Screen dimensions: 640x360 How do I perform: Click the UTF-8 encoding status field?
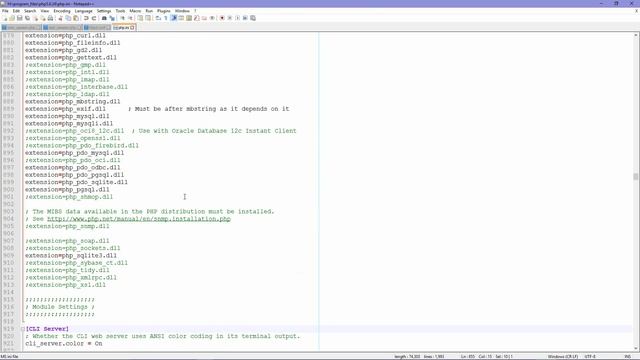pos(590,356)
